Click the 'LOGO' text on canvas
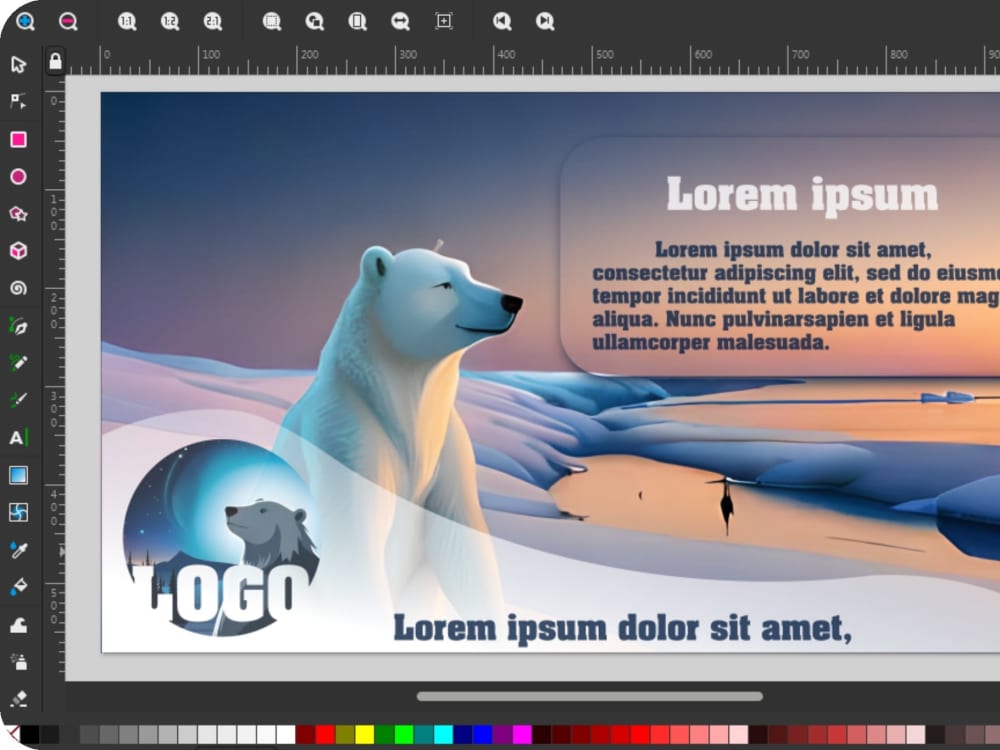This screenshot has width=1000, height=750. click(x=222, y=595)
